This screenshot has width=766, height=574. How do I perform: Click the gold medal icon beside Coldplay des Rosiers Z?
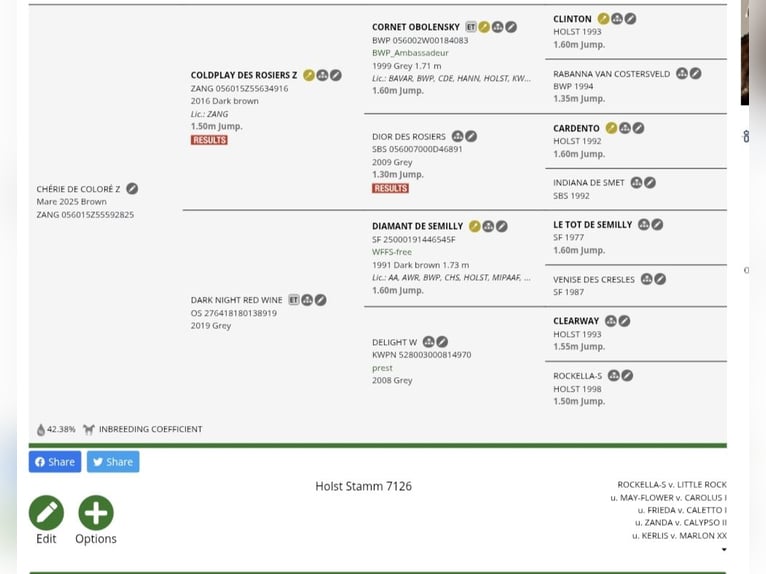(x=308, y=75)
